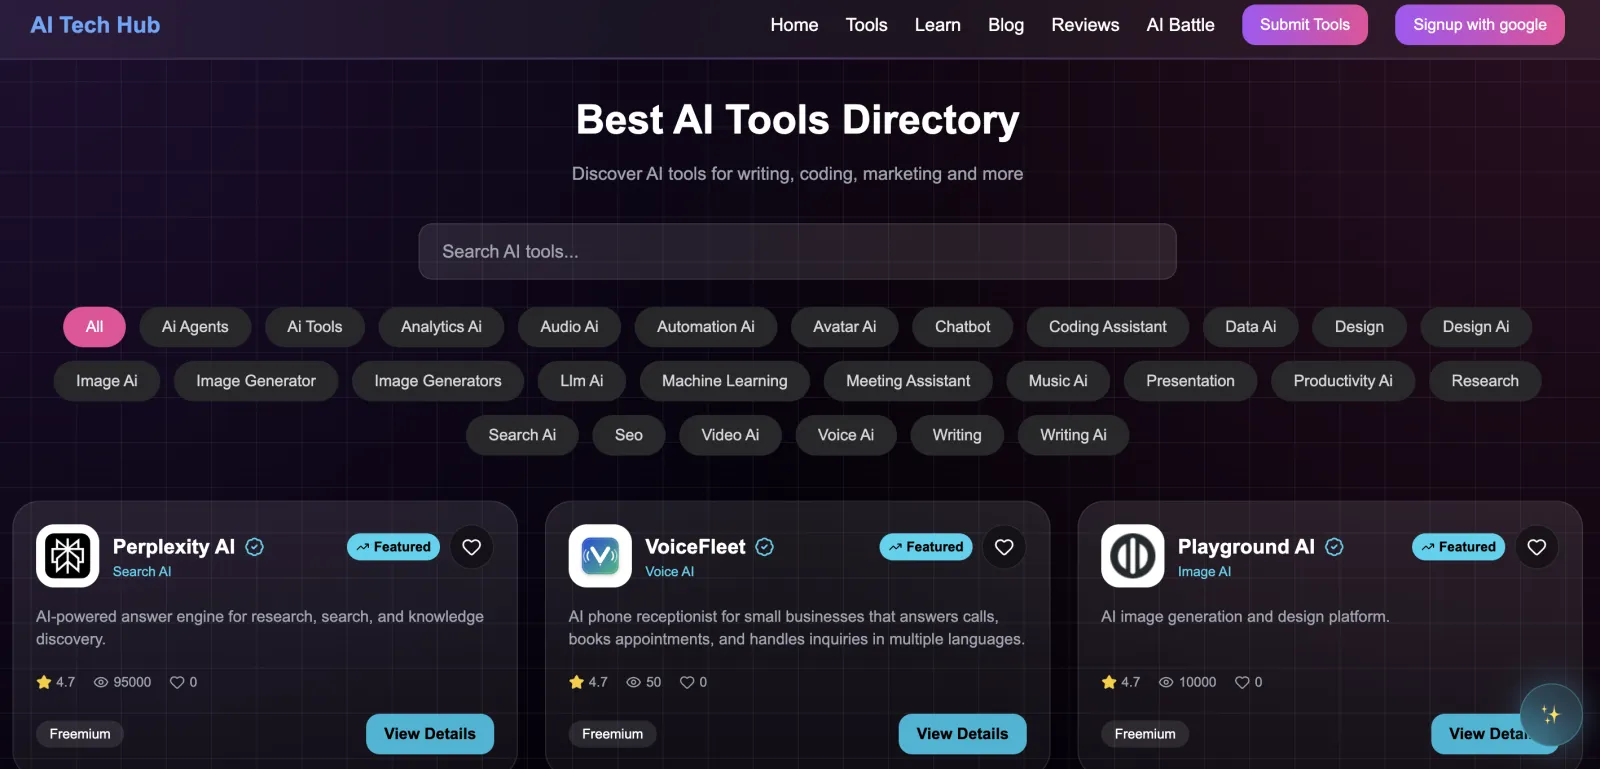Image resolution: width=1600 pixels, height=769 pixels.
Task: Filter by Music Ai category
Action: point(1058,381)
